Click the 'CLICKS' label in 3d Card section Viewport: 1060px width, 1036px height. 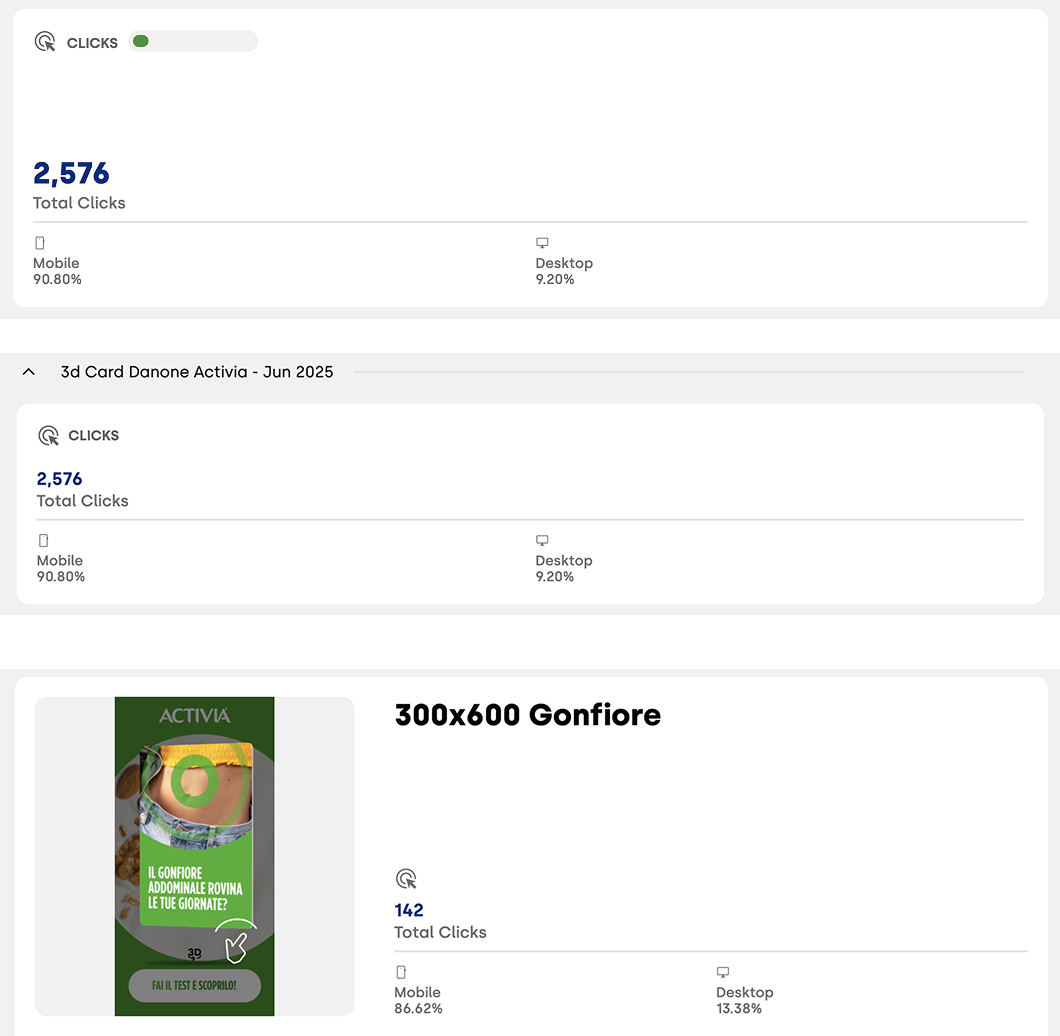pyautogui.click(x=93, y=435)
